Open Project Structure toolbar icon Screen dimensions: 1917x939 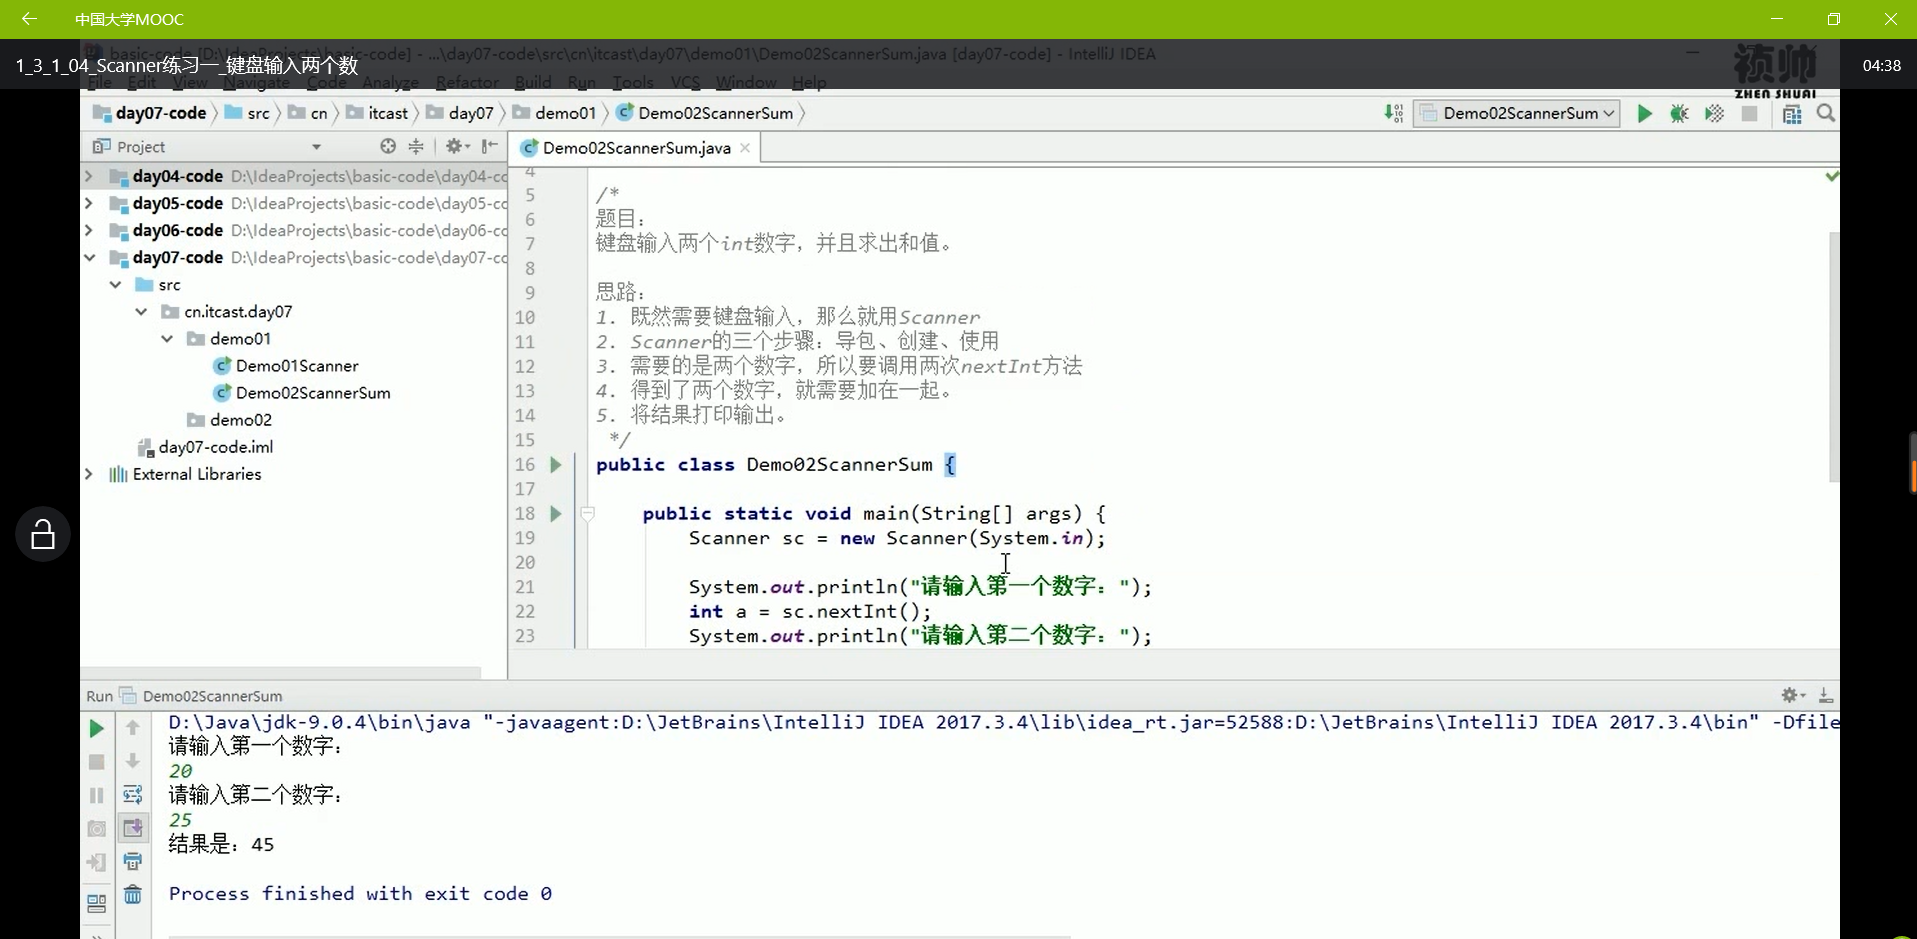1792,114
